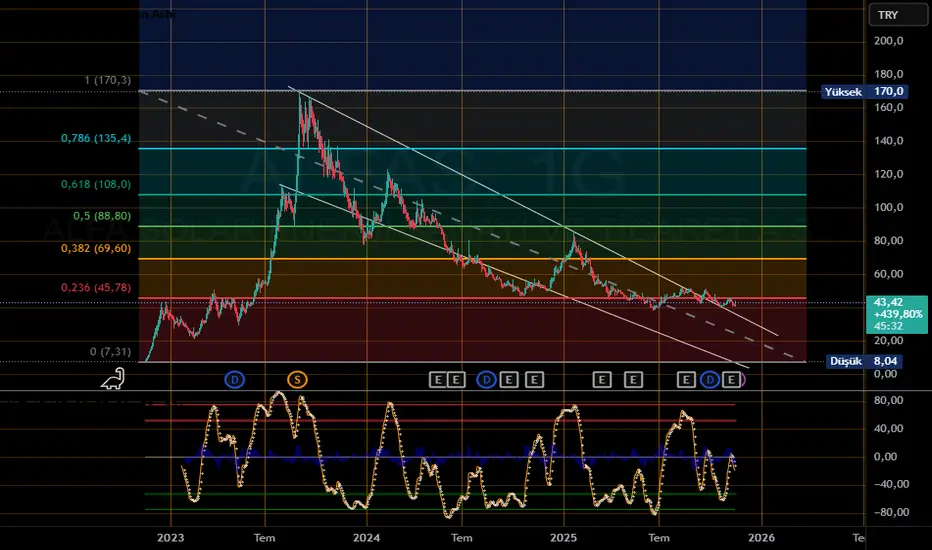Click the Yüksek 170,0 high price label

[864, 91]
